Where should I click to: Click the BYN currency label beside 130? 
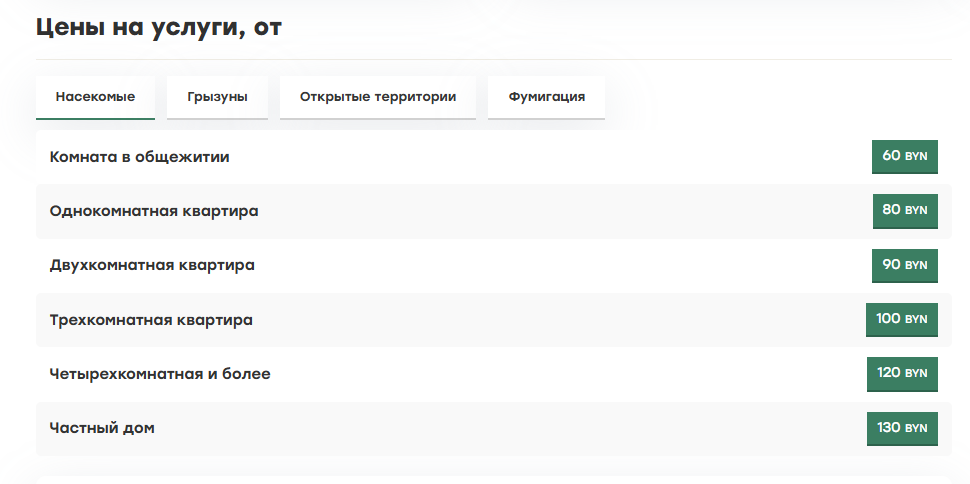click(916, 428)
